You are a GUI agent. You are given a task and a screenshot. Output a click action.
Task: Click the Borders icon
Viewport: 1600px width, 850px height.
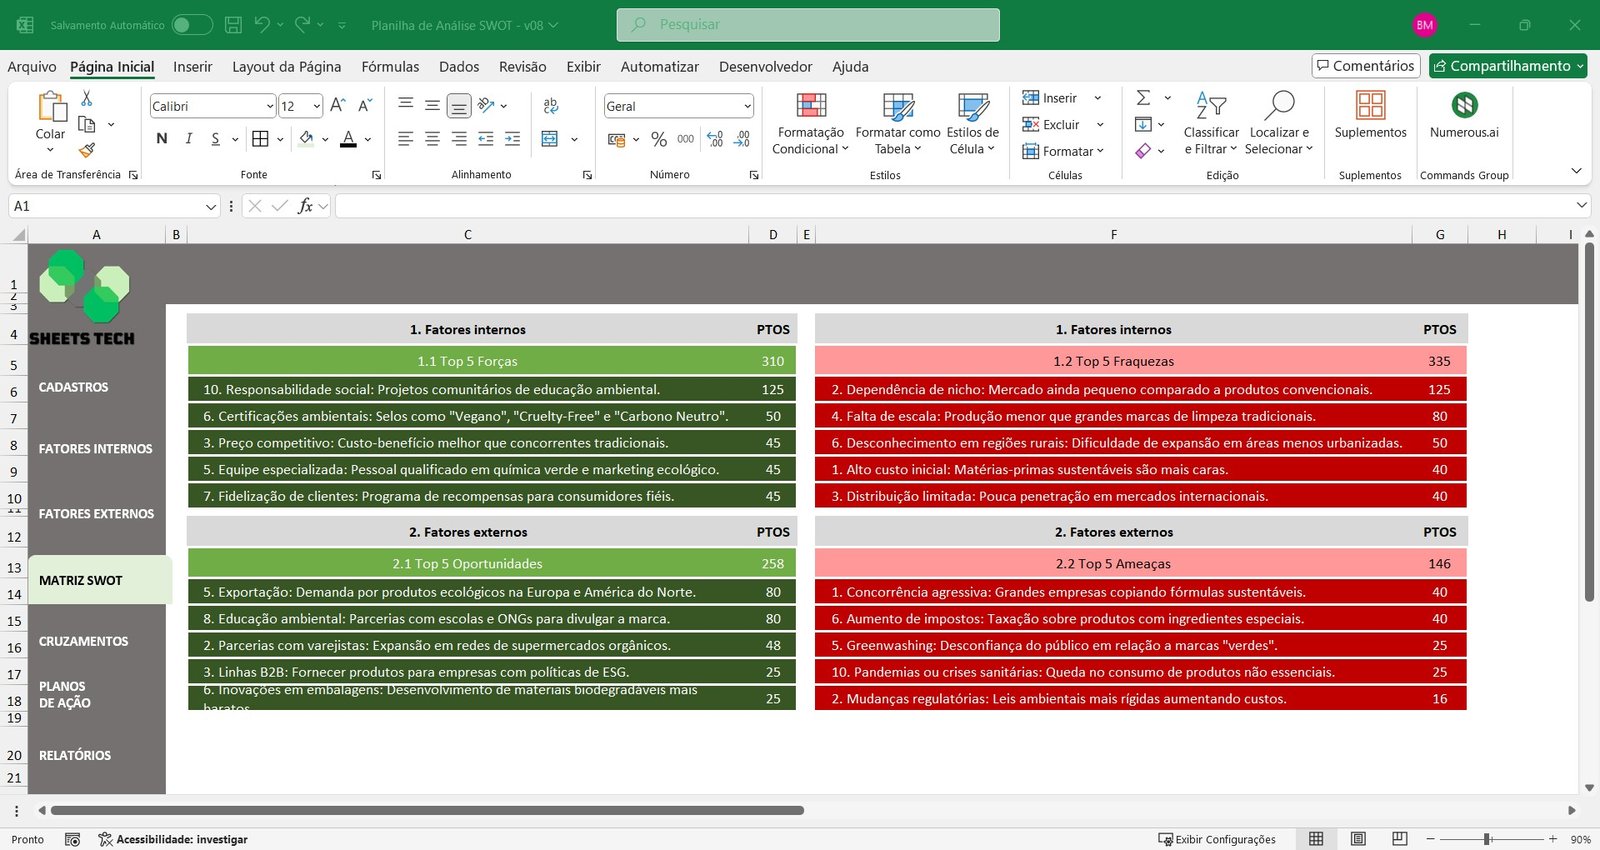pyautogui.click(x=260, y=139)
